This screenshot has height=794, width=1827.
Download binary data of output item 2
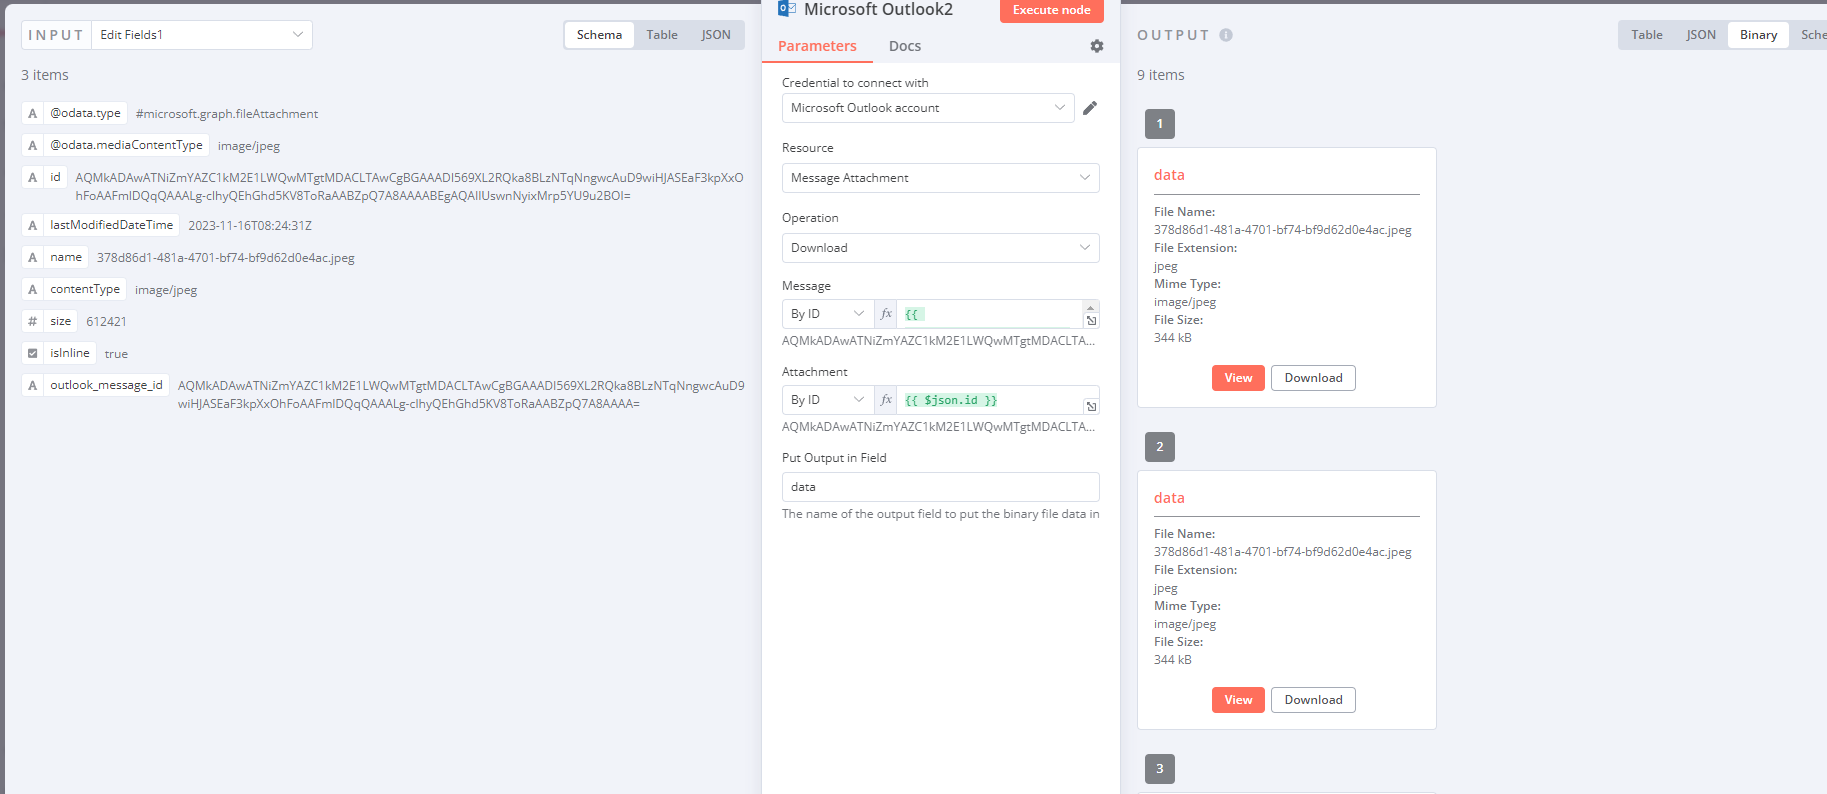pyautogui.click(x=1313, y=700)
